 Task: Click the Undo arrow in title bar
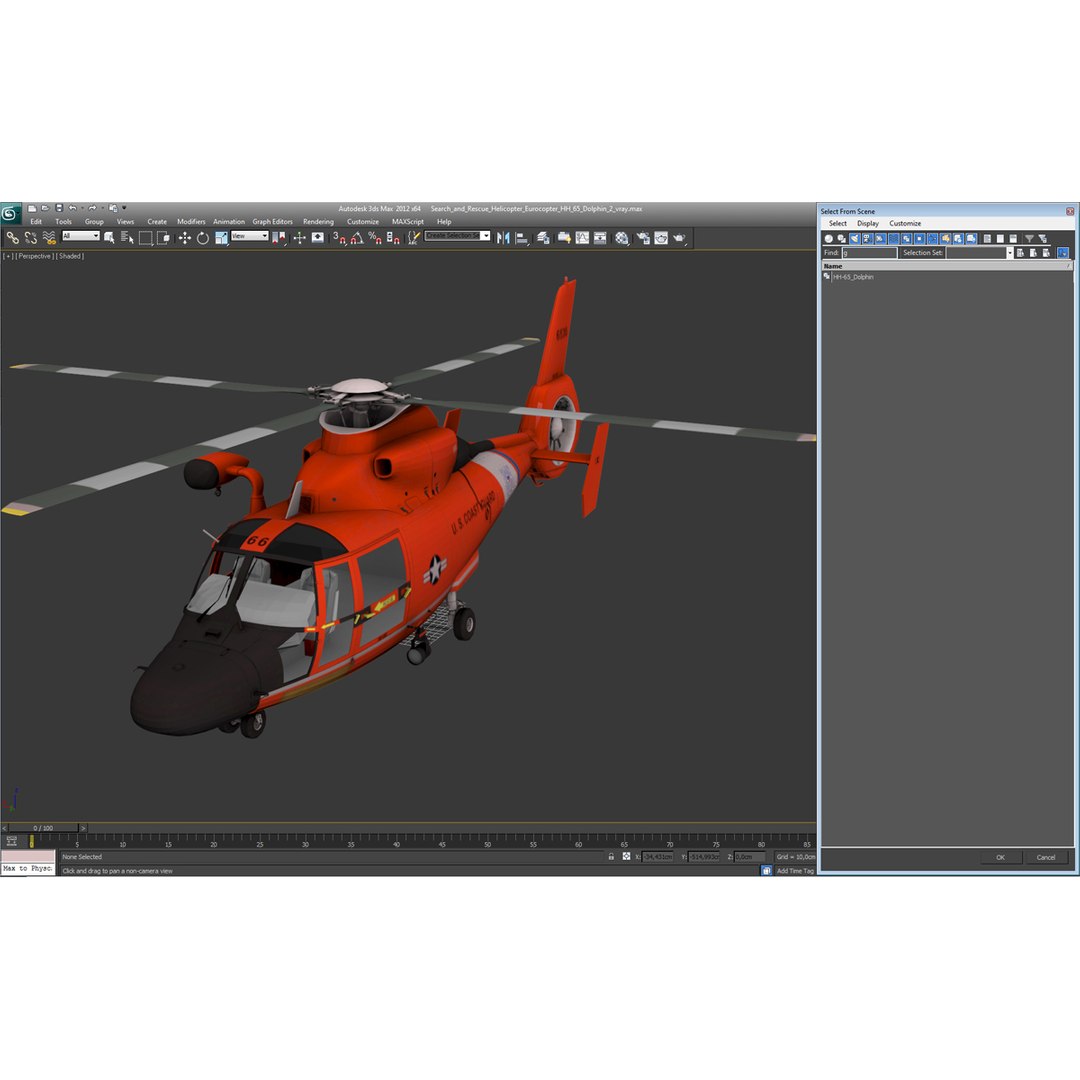tap(72, 207)
